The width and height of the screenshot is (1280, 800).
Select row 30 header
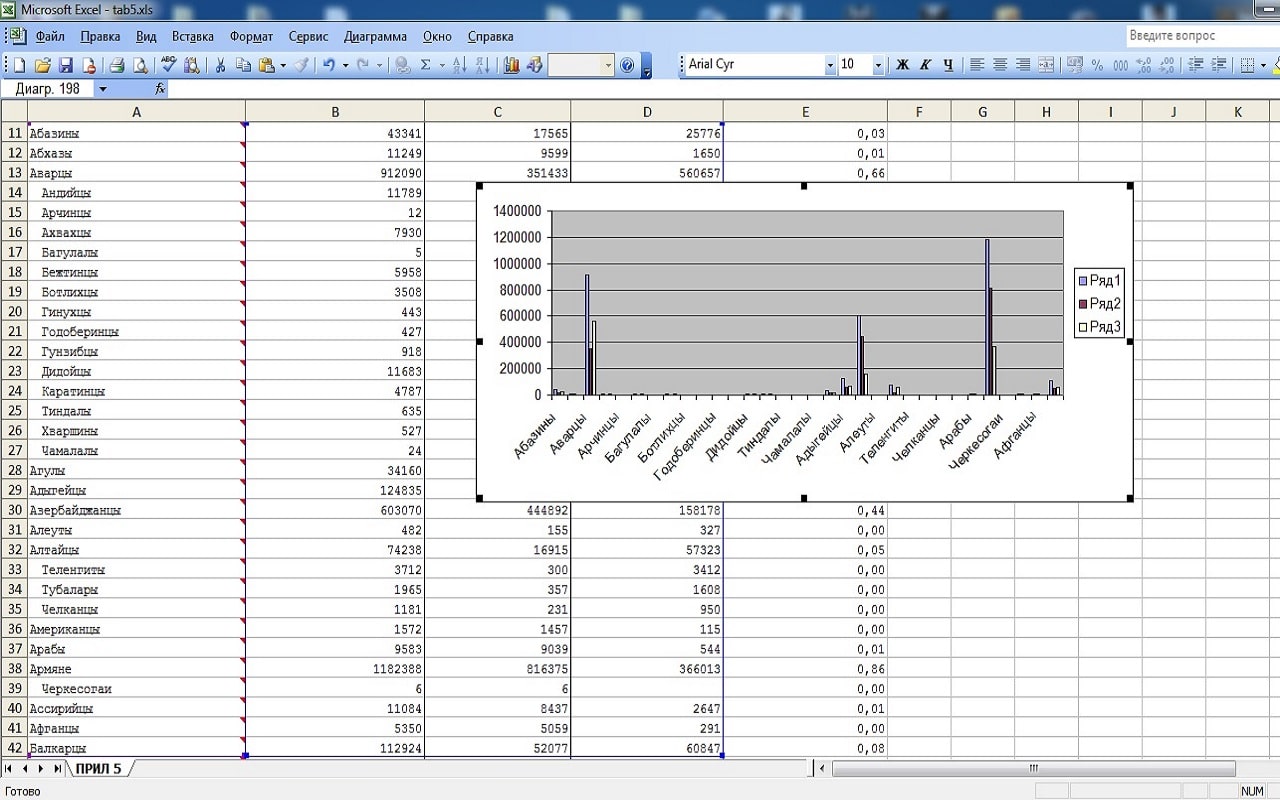pos(14,510)
